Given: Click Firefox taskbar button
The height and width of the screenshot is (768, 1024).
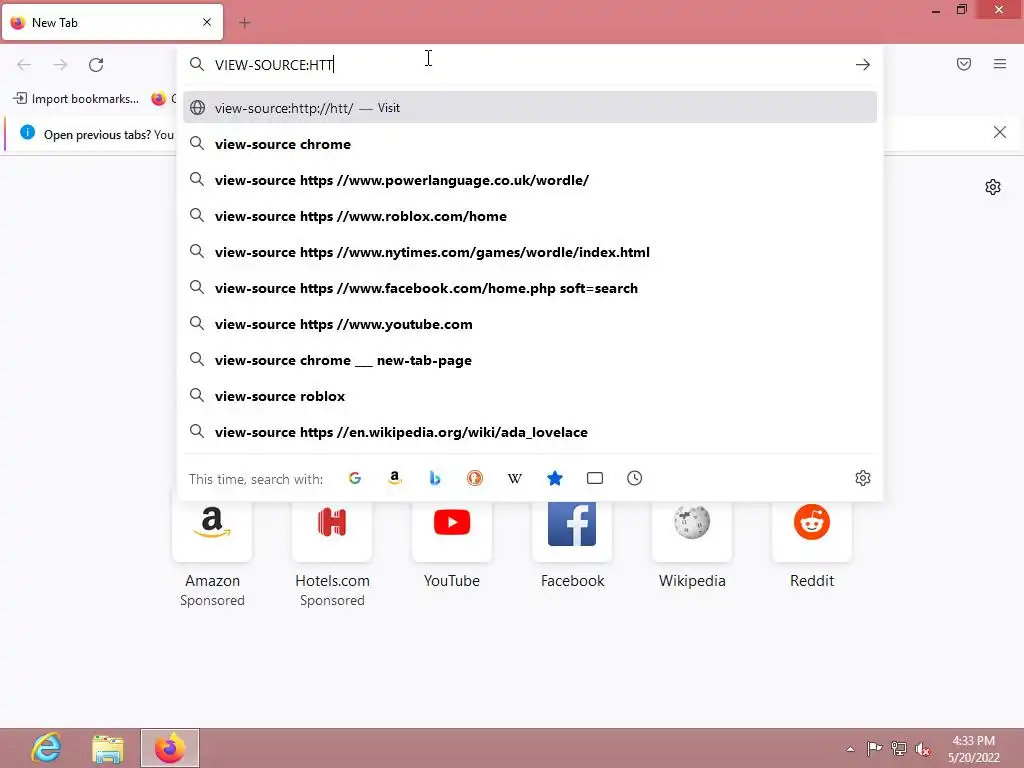Looking at the screenshot, I should point(170,748).
